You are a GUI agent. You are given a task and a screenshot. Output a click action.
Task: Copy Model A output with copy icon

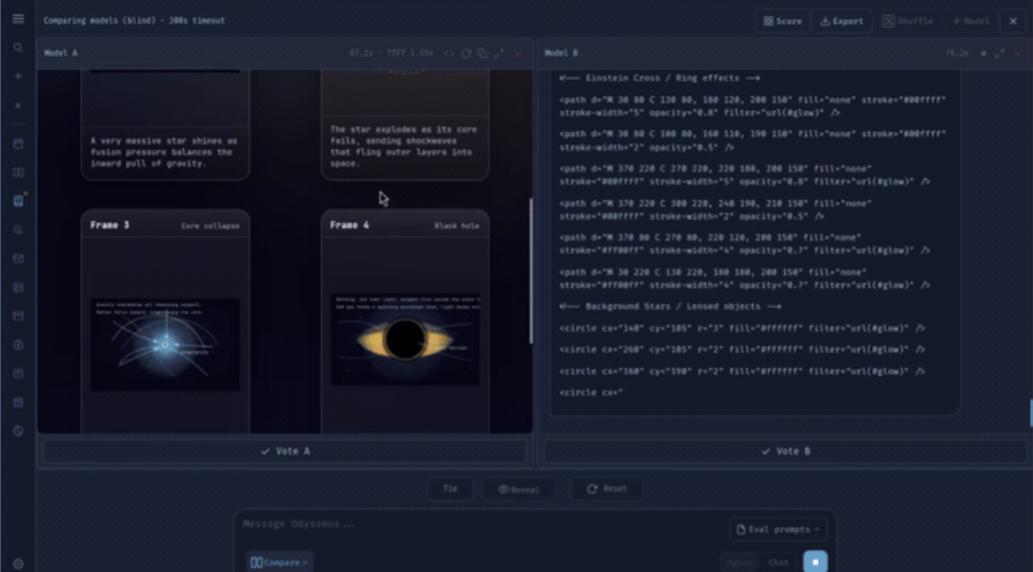[x=482, y=53]
